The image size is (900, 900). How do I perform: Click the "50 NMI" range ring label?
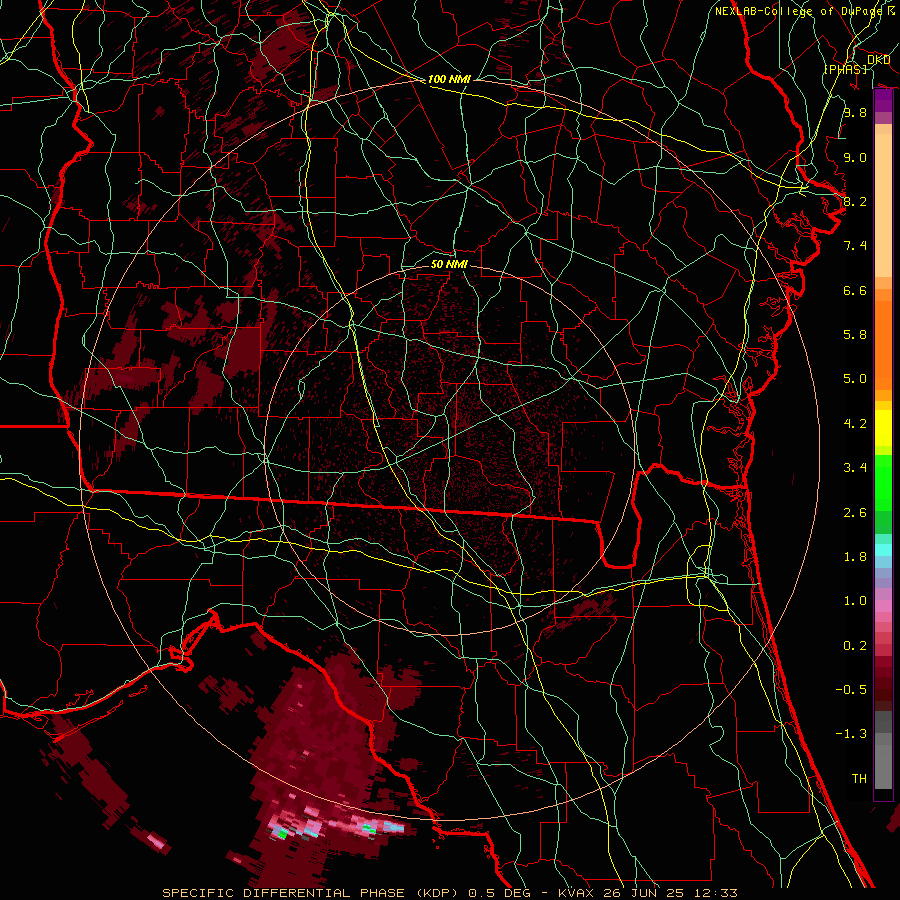click(x=449, y=264)
